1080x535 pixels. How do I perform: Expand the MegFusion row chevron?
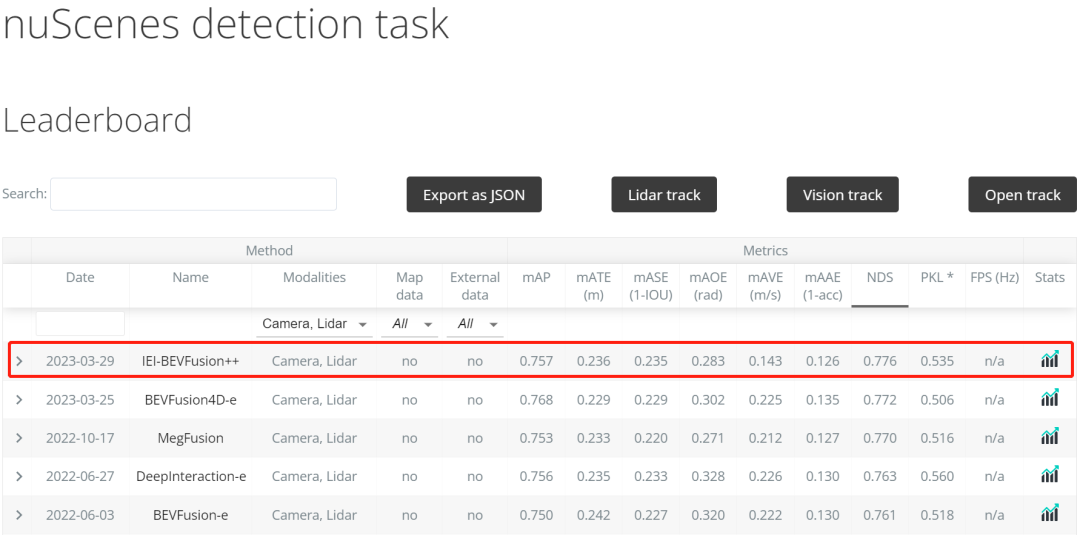pos(19,437)
